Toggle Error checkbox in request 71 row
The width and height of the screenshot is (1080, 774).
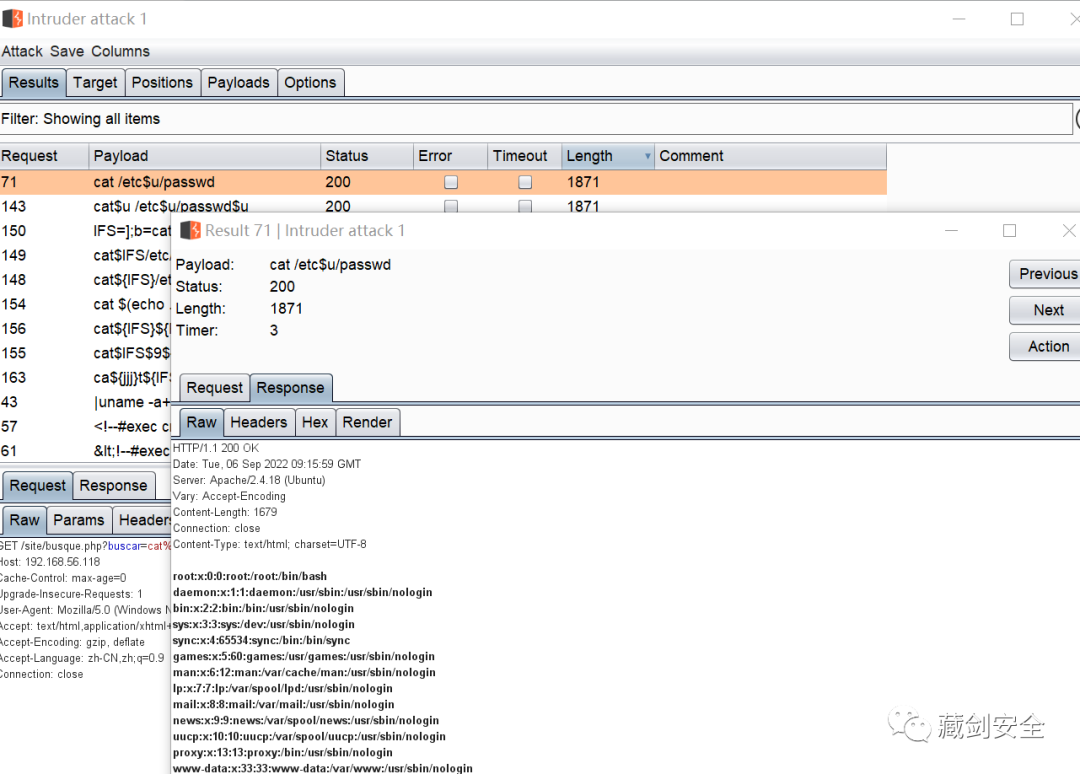(x=451, y=182)
